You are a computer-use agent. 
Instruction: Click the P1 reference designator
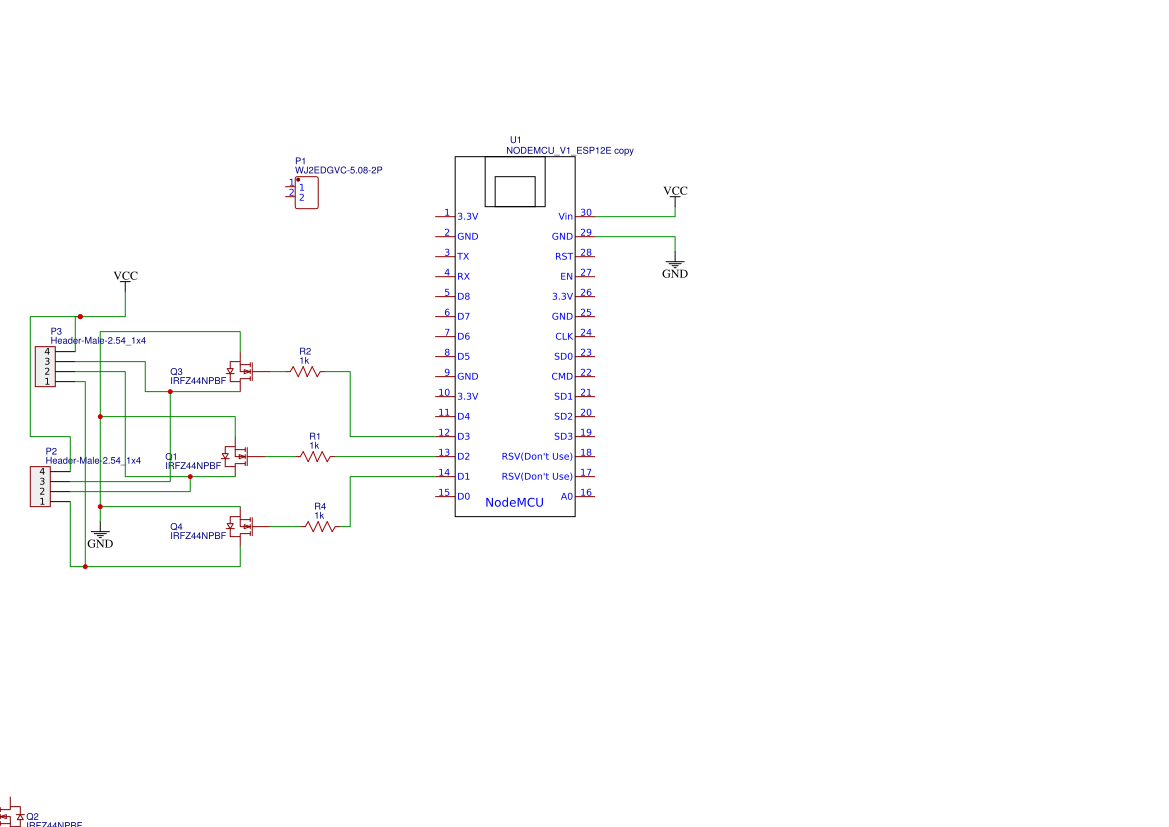click(300, 160)
